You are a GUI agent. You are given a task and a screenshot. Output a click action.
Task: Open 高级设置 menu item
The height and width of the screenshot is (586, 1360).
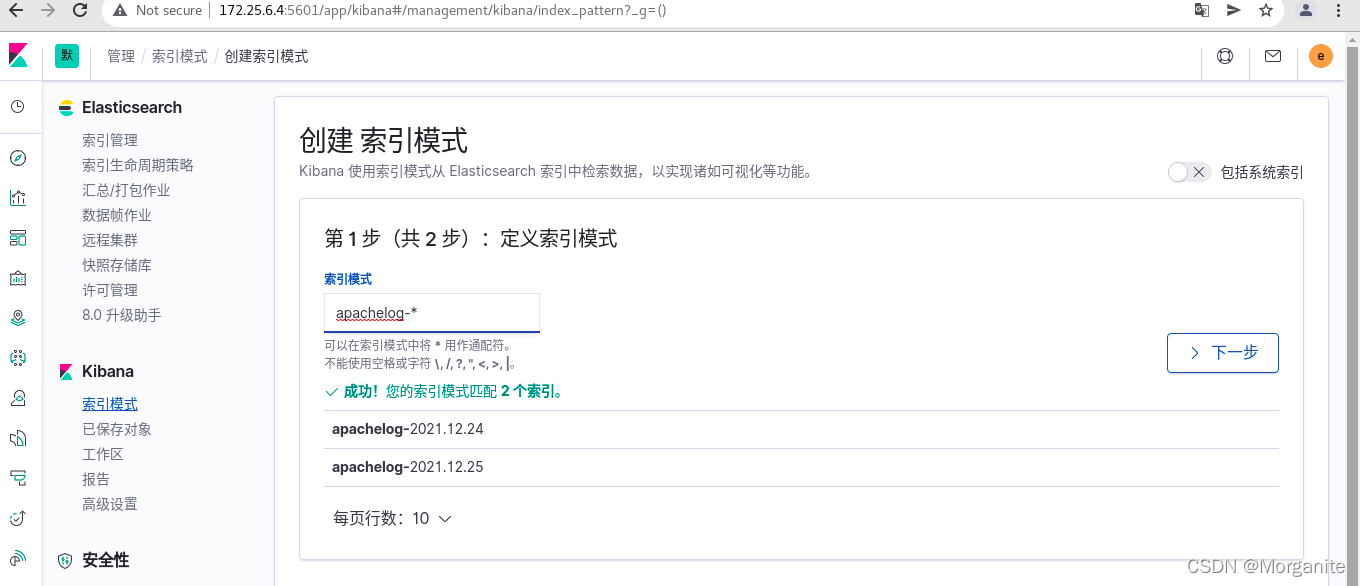click(x=110, y=504)
